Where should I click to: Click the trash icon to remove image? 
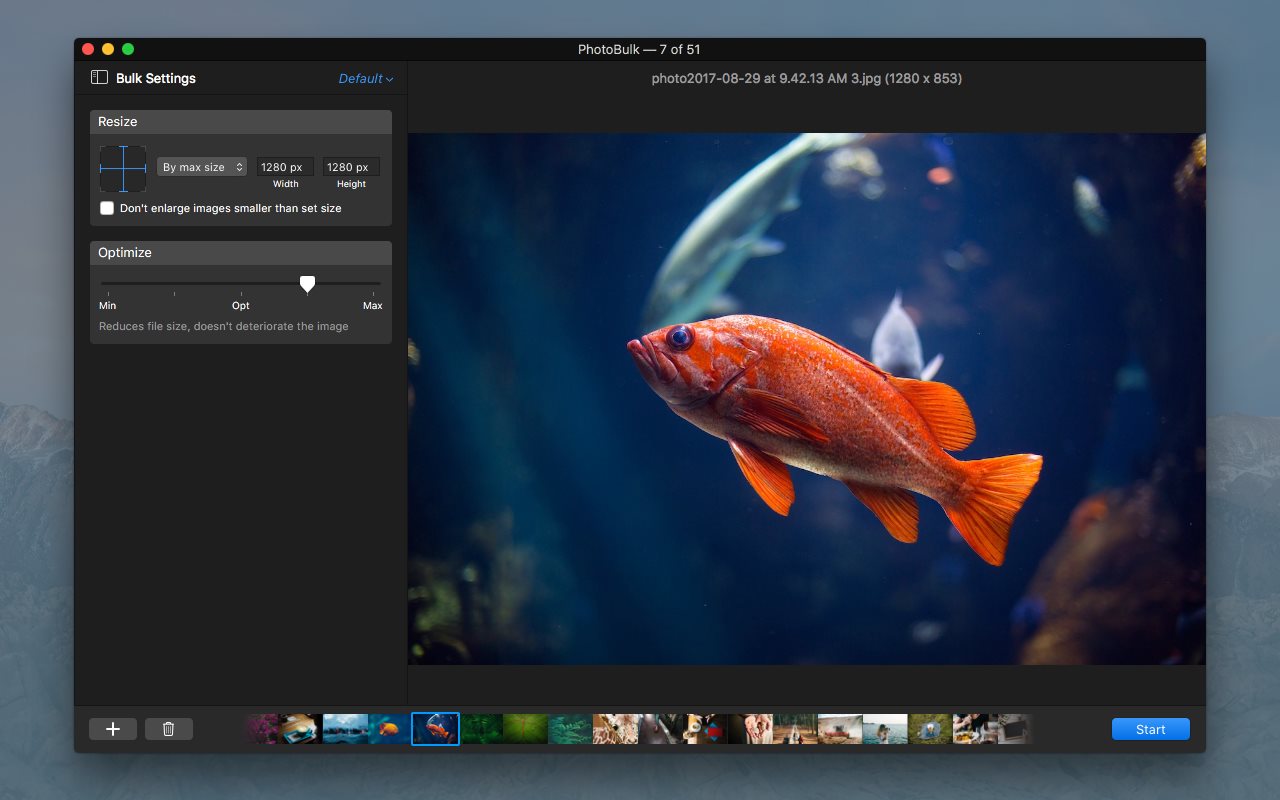click(169, 729)
